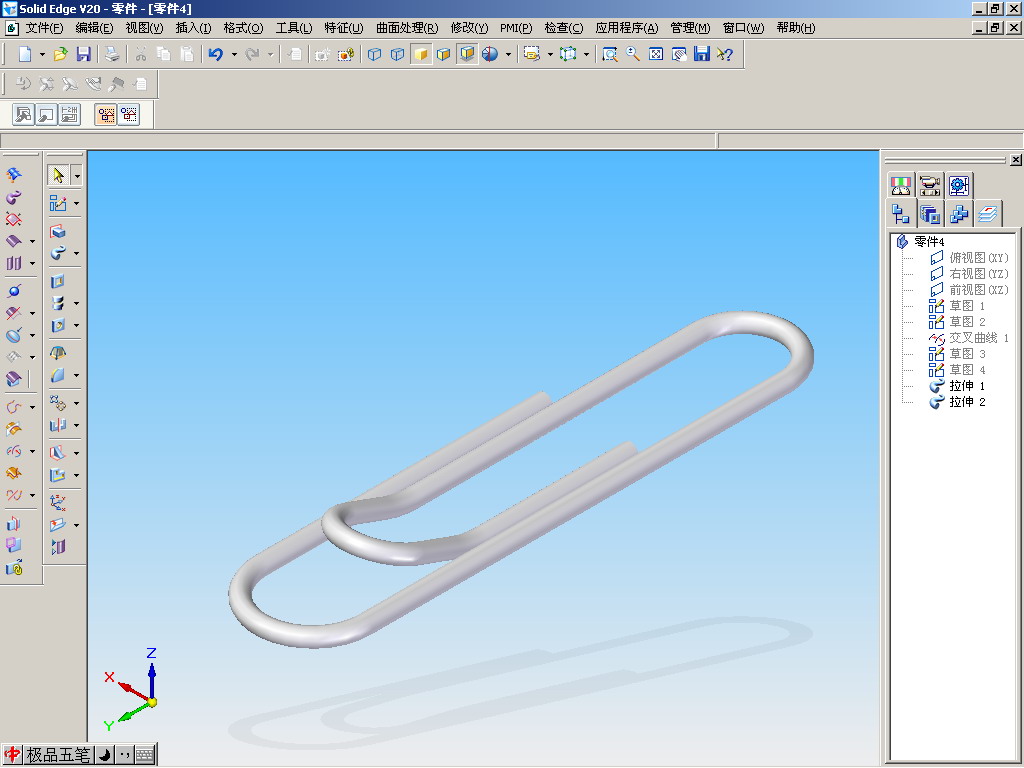Select 拉伸 1 in the feature tree
This screenshot has width=1024, height=768.
pyautogui.click(x=967, y=386)
